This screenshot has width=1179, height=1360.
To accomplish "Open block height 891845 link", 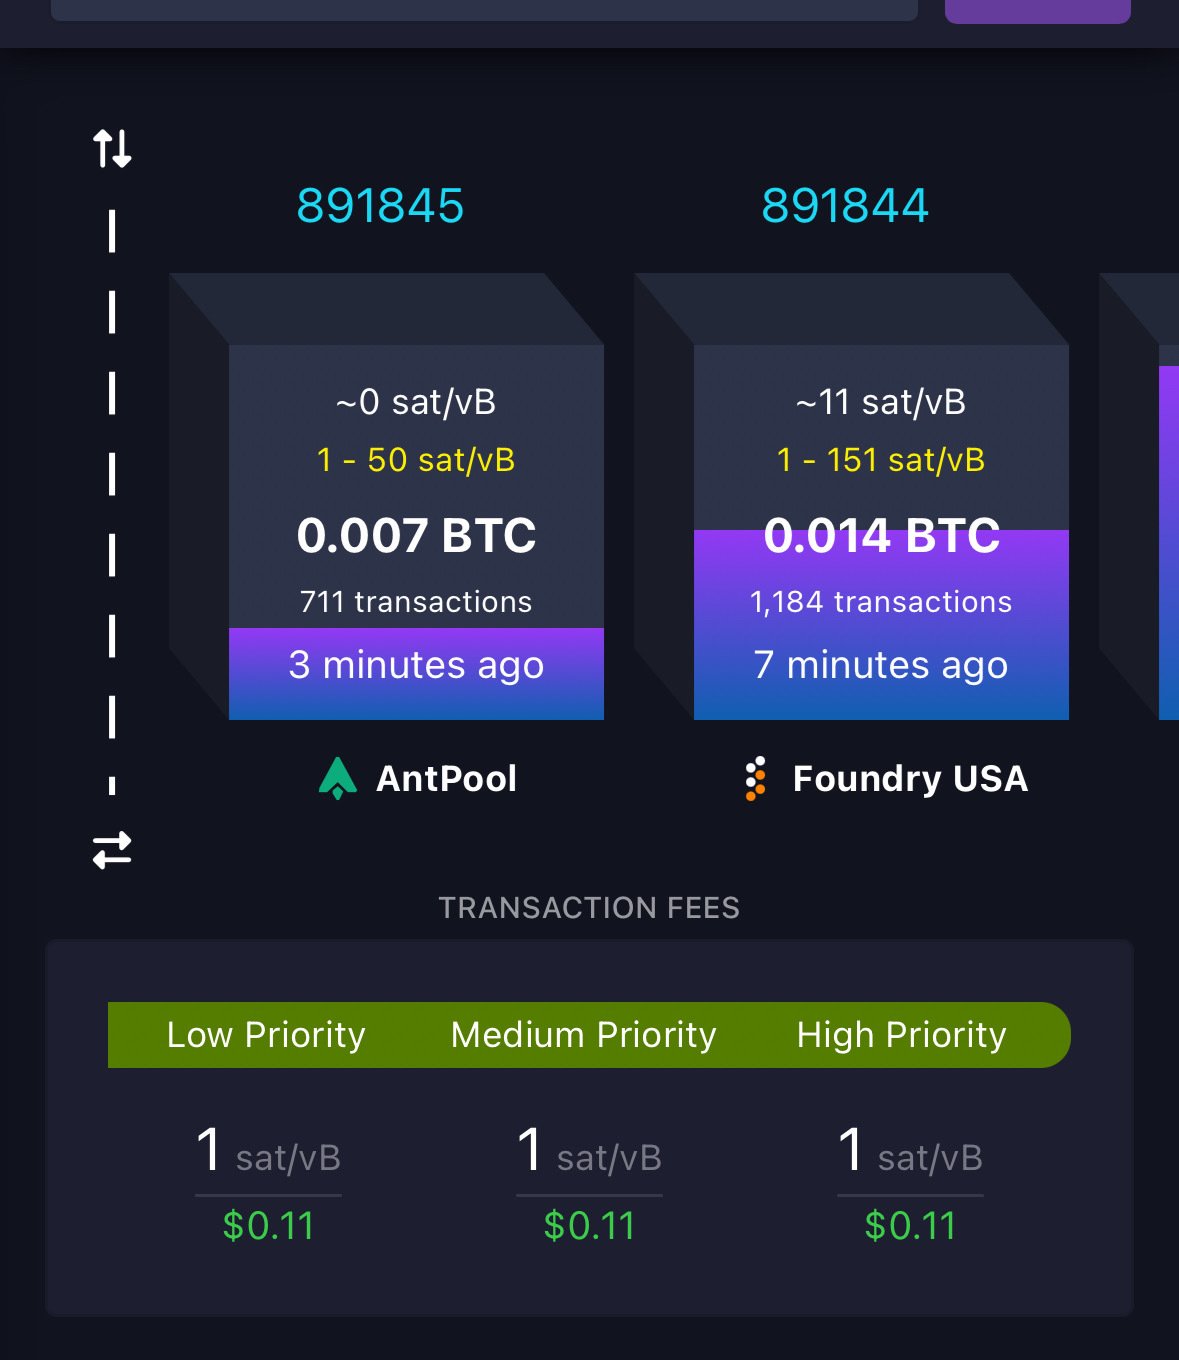I will [380, 206].
